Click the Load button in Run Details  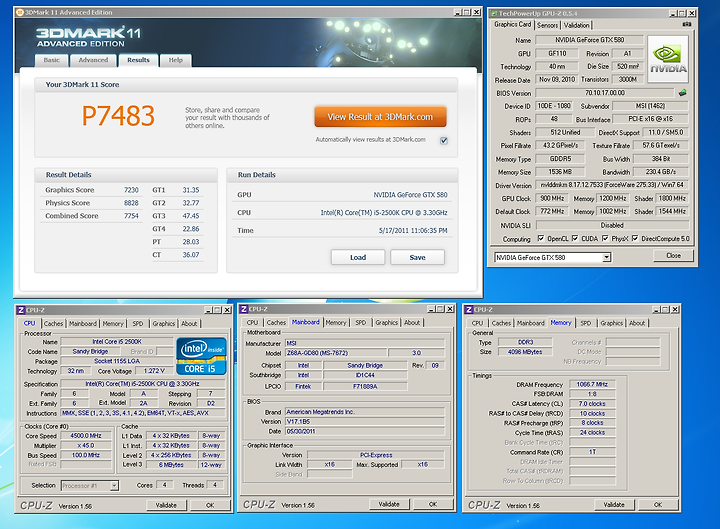click(358, 258)
